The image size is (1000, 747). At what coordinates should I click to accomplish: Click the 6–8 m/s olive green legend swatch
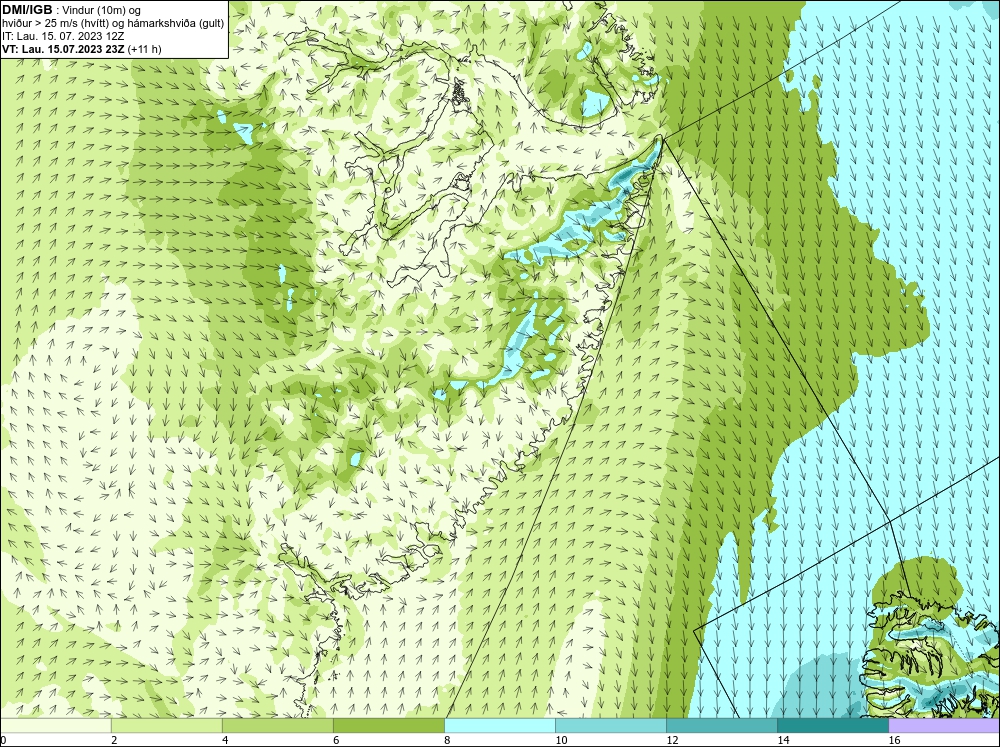point(388,725)
